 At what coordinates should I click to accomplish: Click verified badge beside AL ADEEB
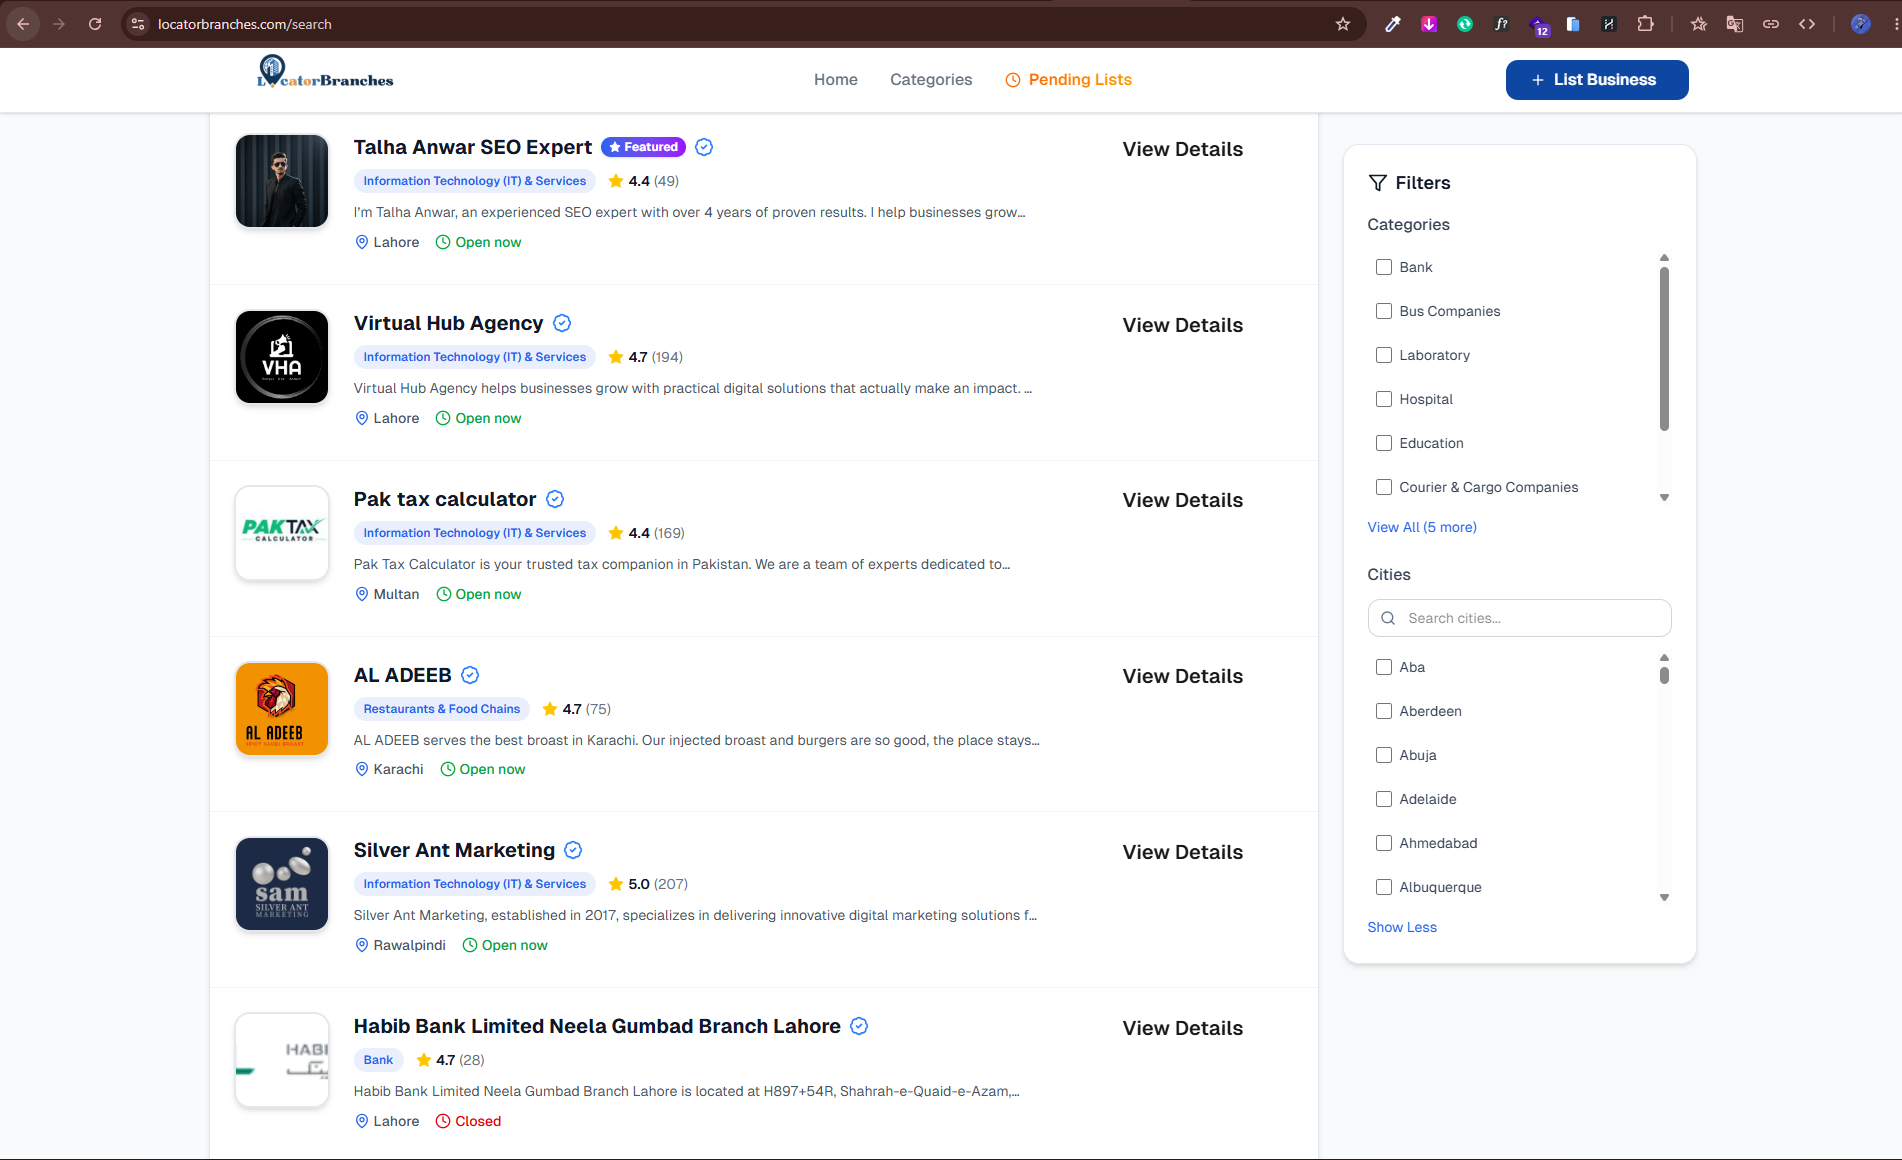pyautogui.click(x=470, y=675)
